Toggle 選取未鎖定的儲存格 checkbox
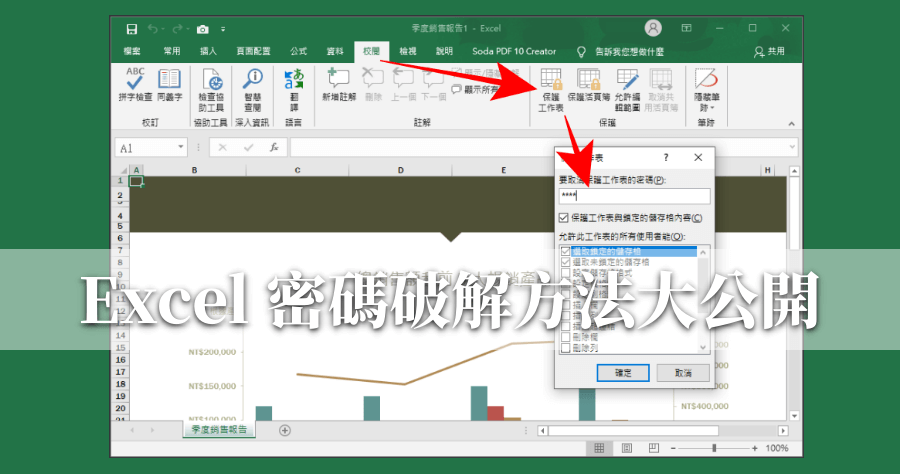Image resolution: width=900 pixels, height=474 pixels. point(566,262)
